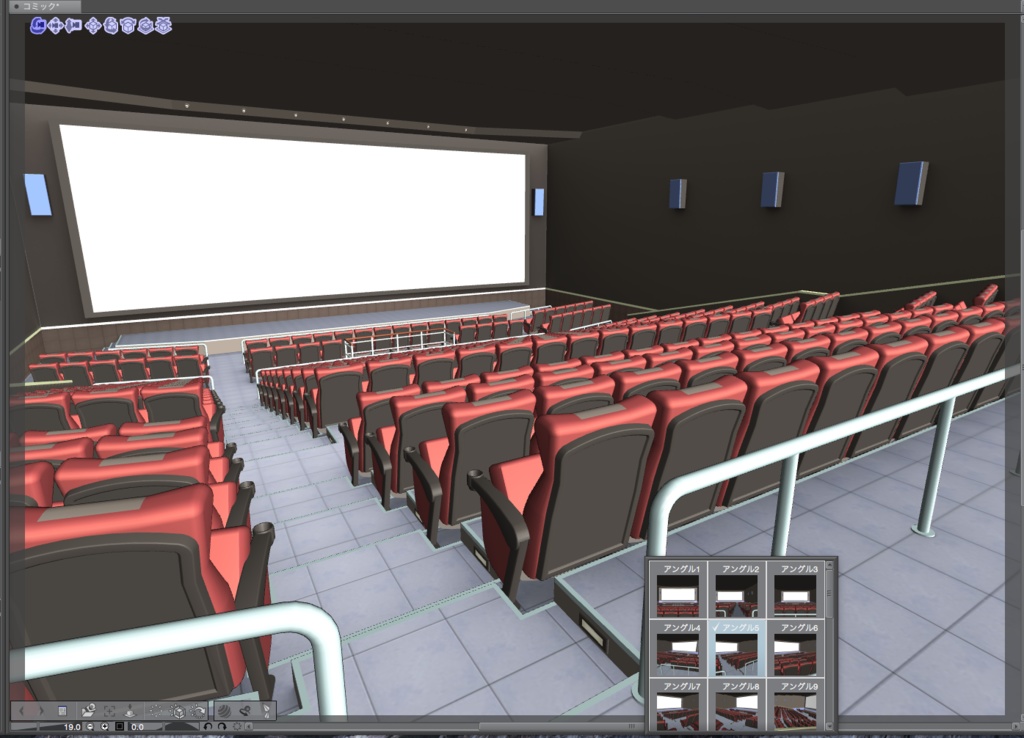
Task: Click the left collapse chevron on the bottom toolbar
Action: click(x=22, y=710)
